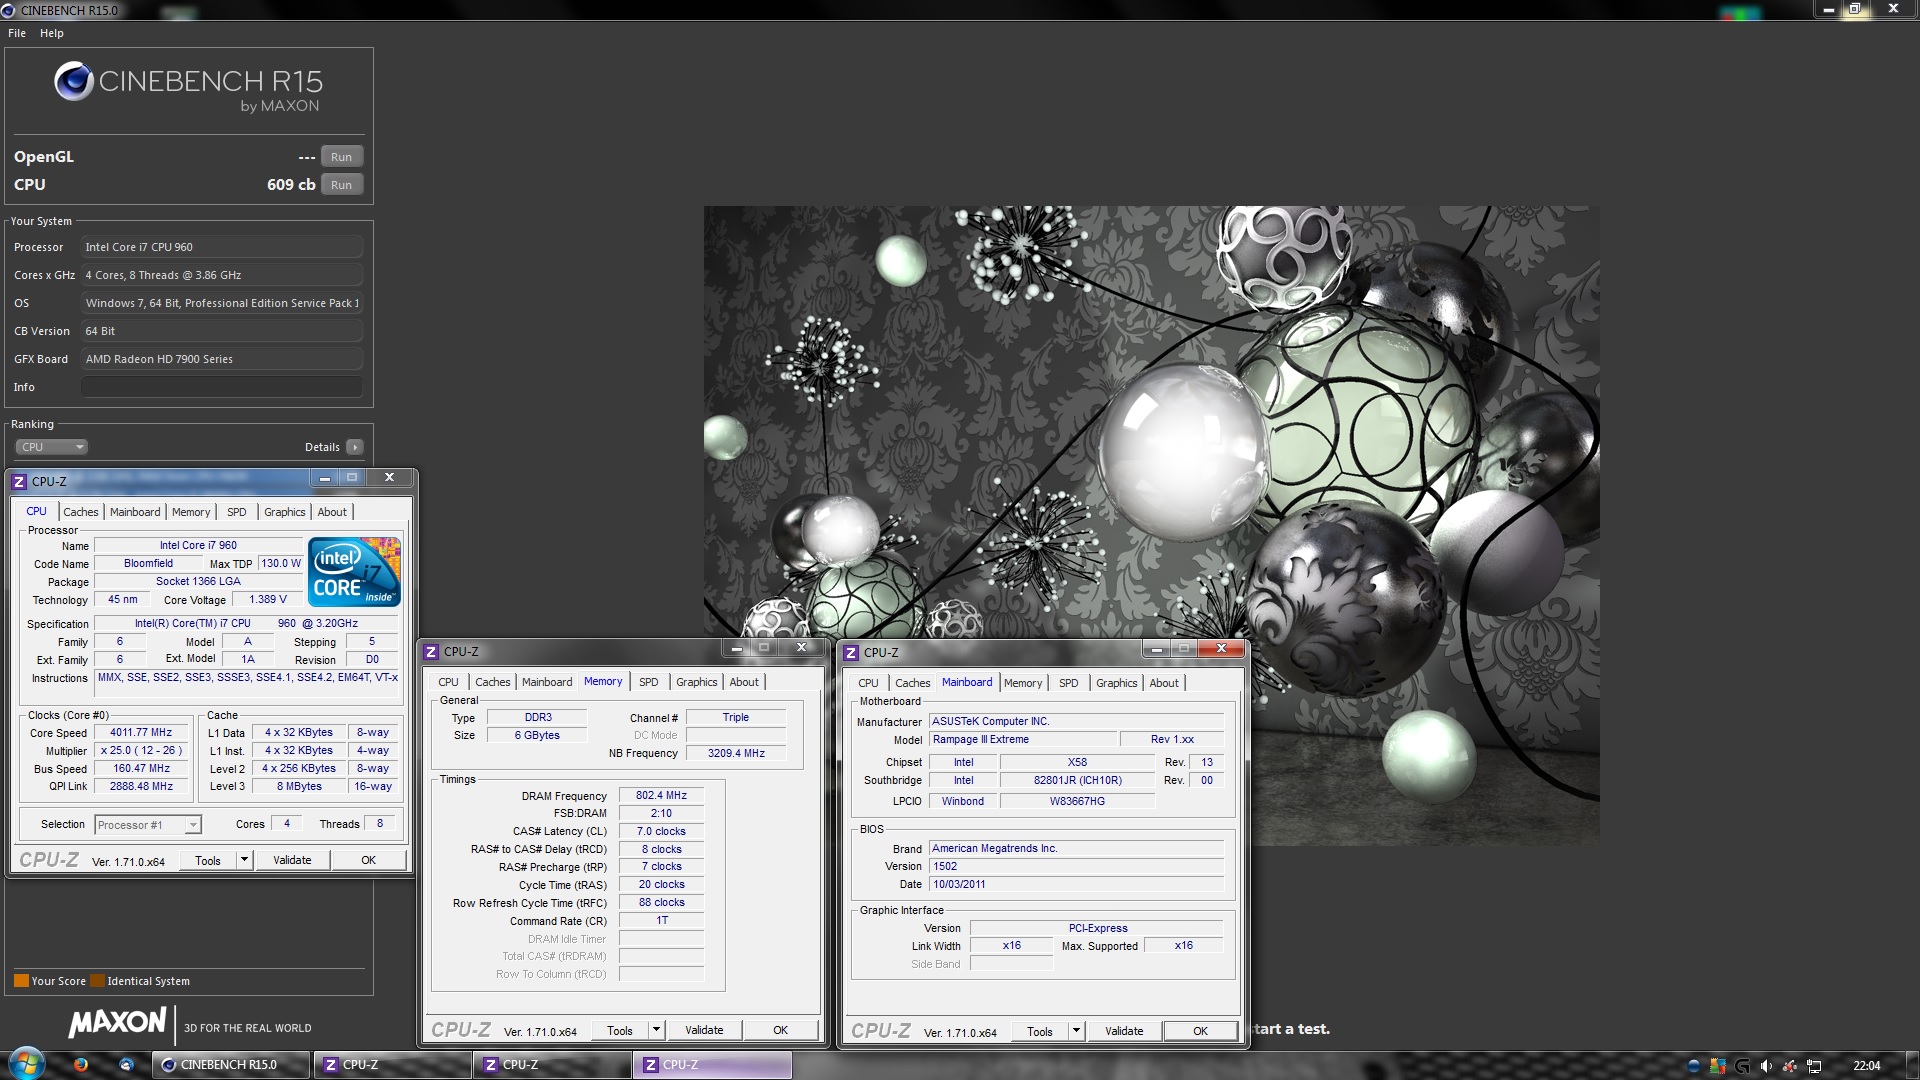
Task: Run the CPU benchmark
Action: point(342,185)
